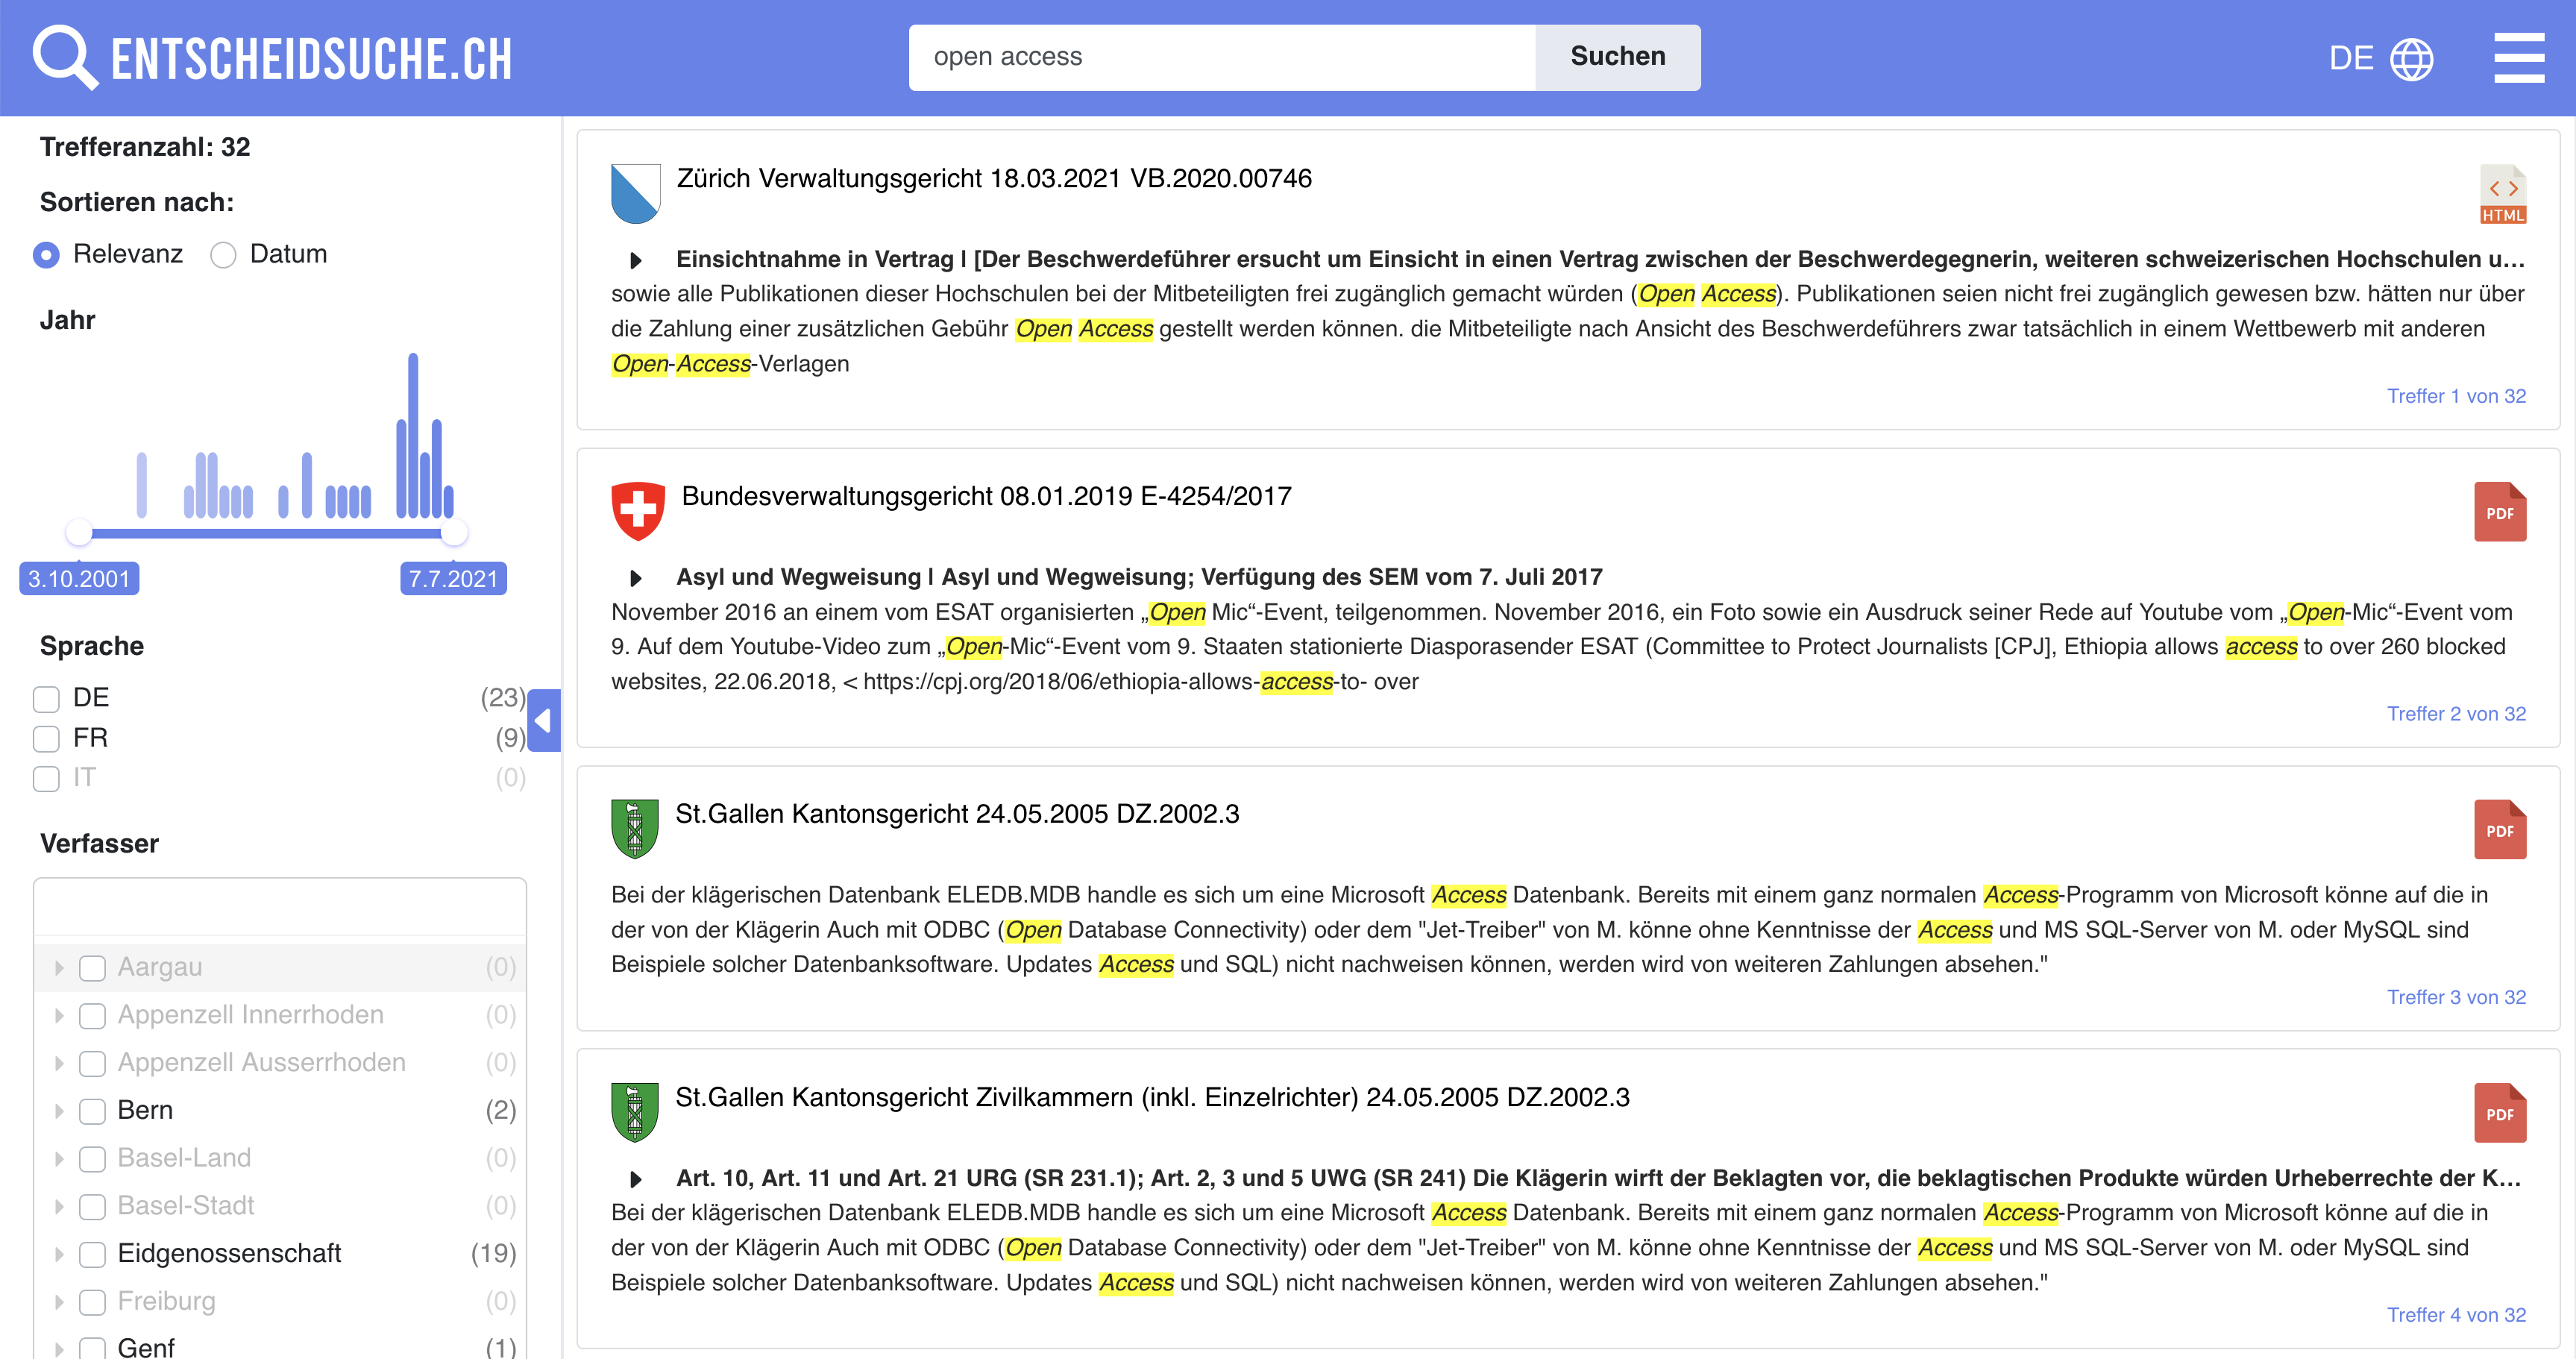Check the FR language checkbox

pos(46,739)
